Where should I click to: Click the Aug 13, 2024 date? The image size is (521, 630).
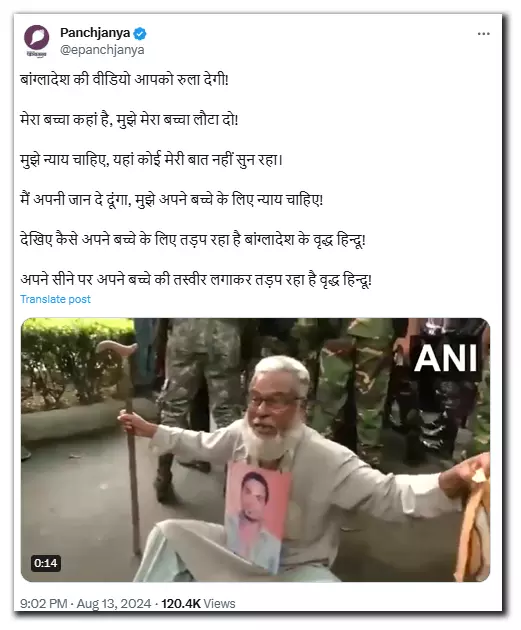tap(114, 603)
